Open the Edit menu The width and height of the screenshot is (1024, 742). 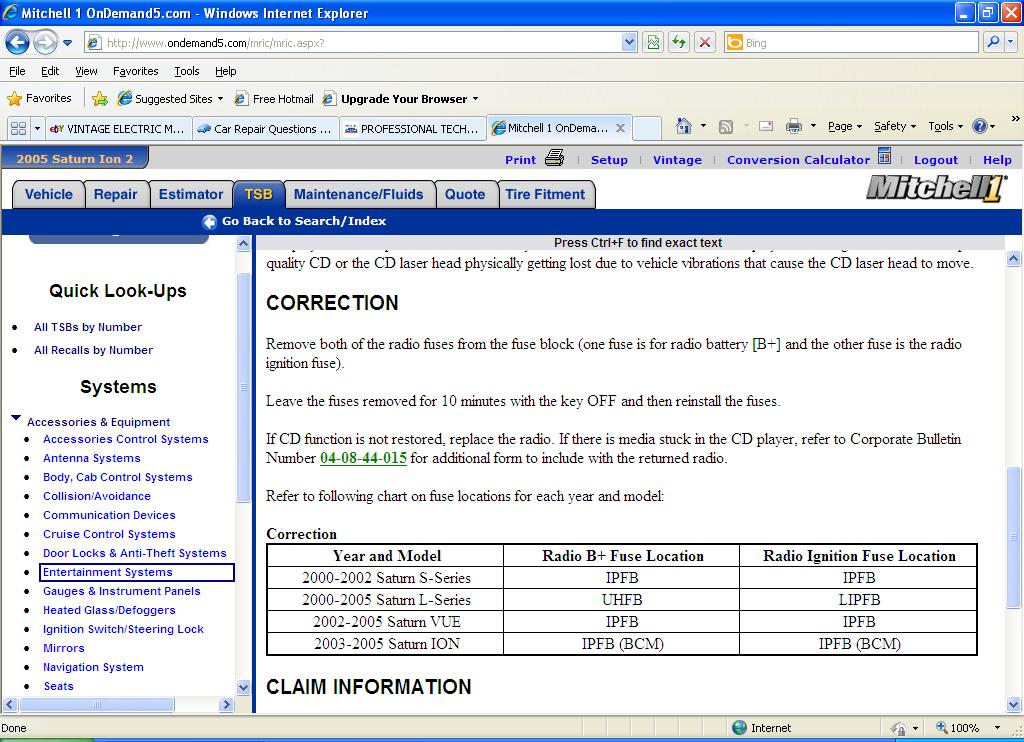[50, 71]
